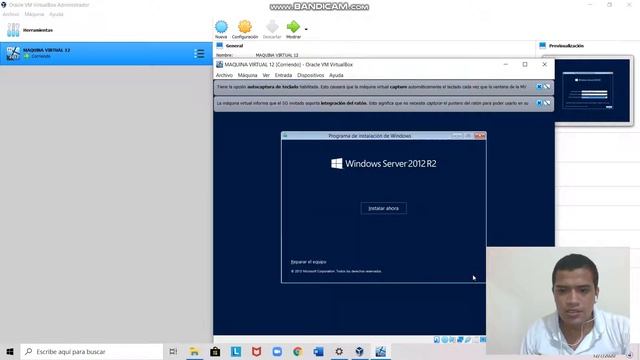Click the hard disk activity status icon
The image size is (640, 360).
click(x=437, y=340)
